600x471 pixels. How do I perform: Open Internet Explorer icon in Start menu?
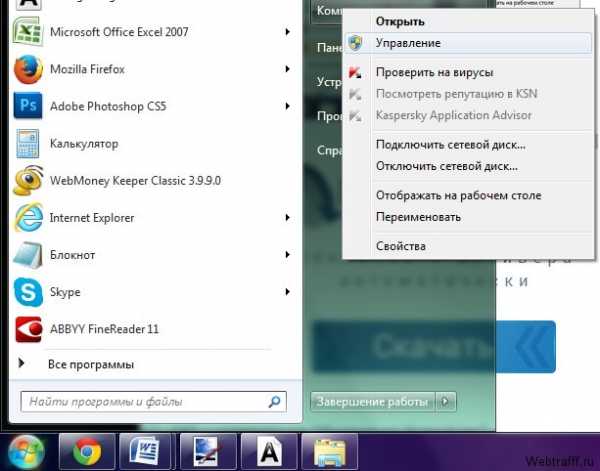28,217
